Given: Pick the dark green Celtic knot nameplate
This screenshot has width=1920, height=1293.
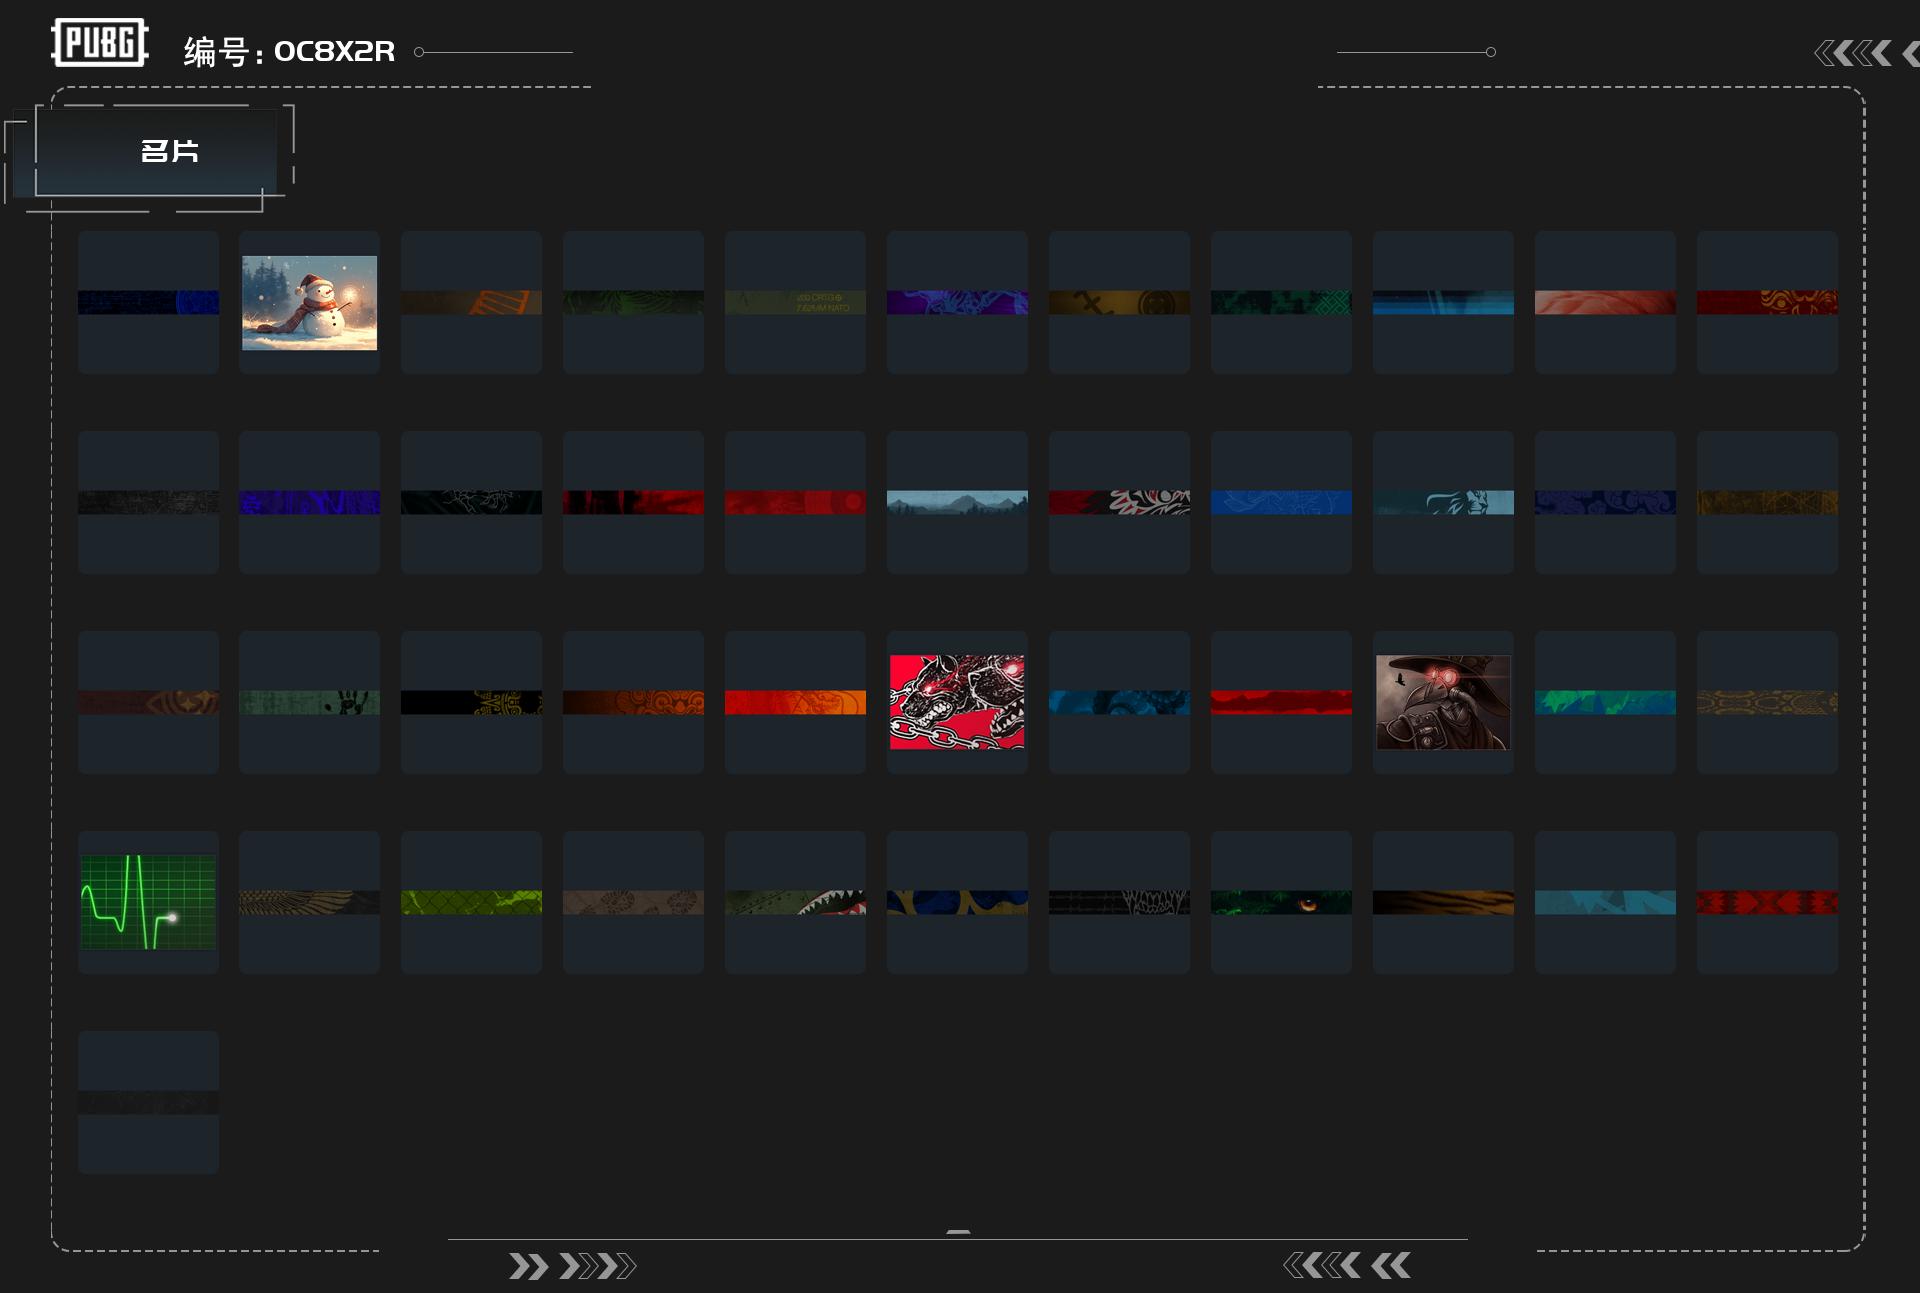Looking at the screenshot, I should coord(1281,302).
